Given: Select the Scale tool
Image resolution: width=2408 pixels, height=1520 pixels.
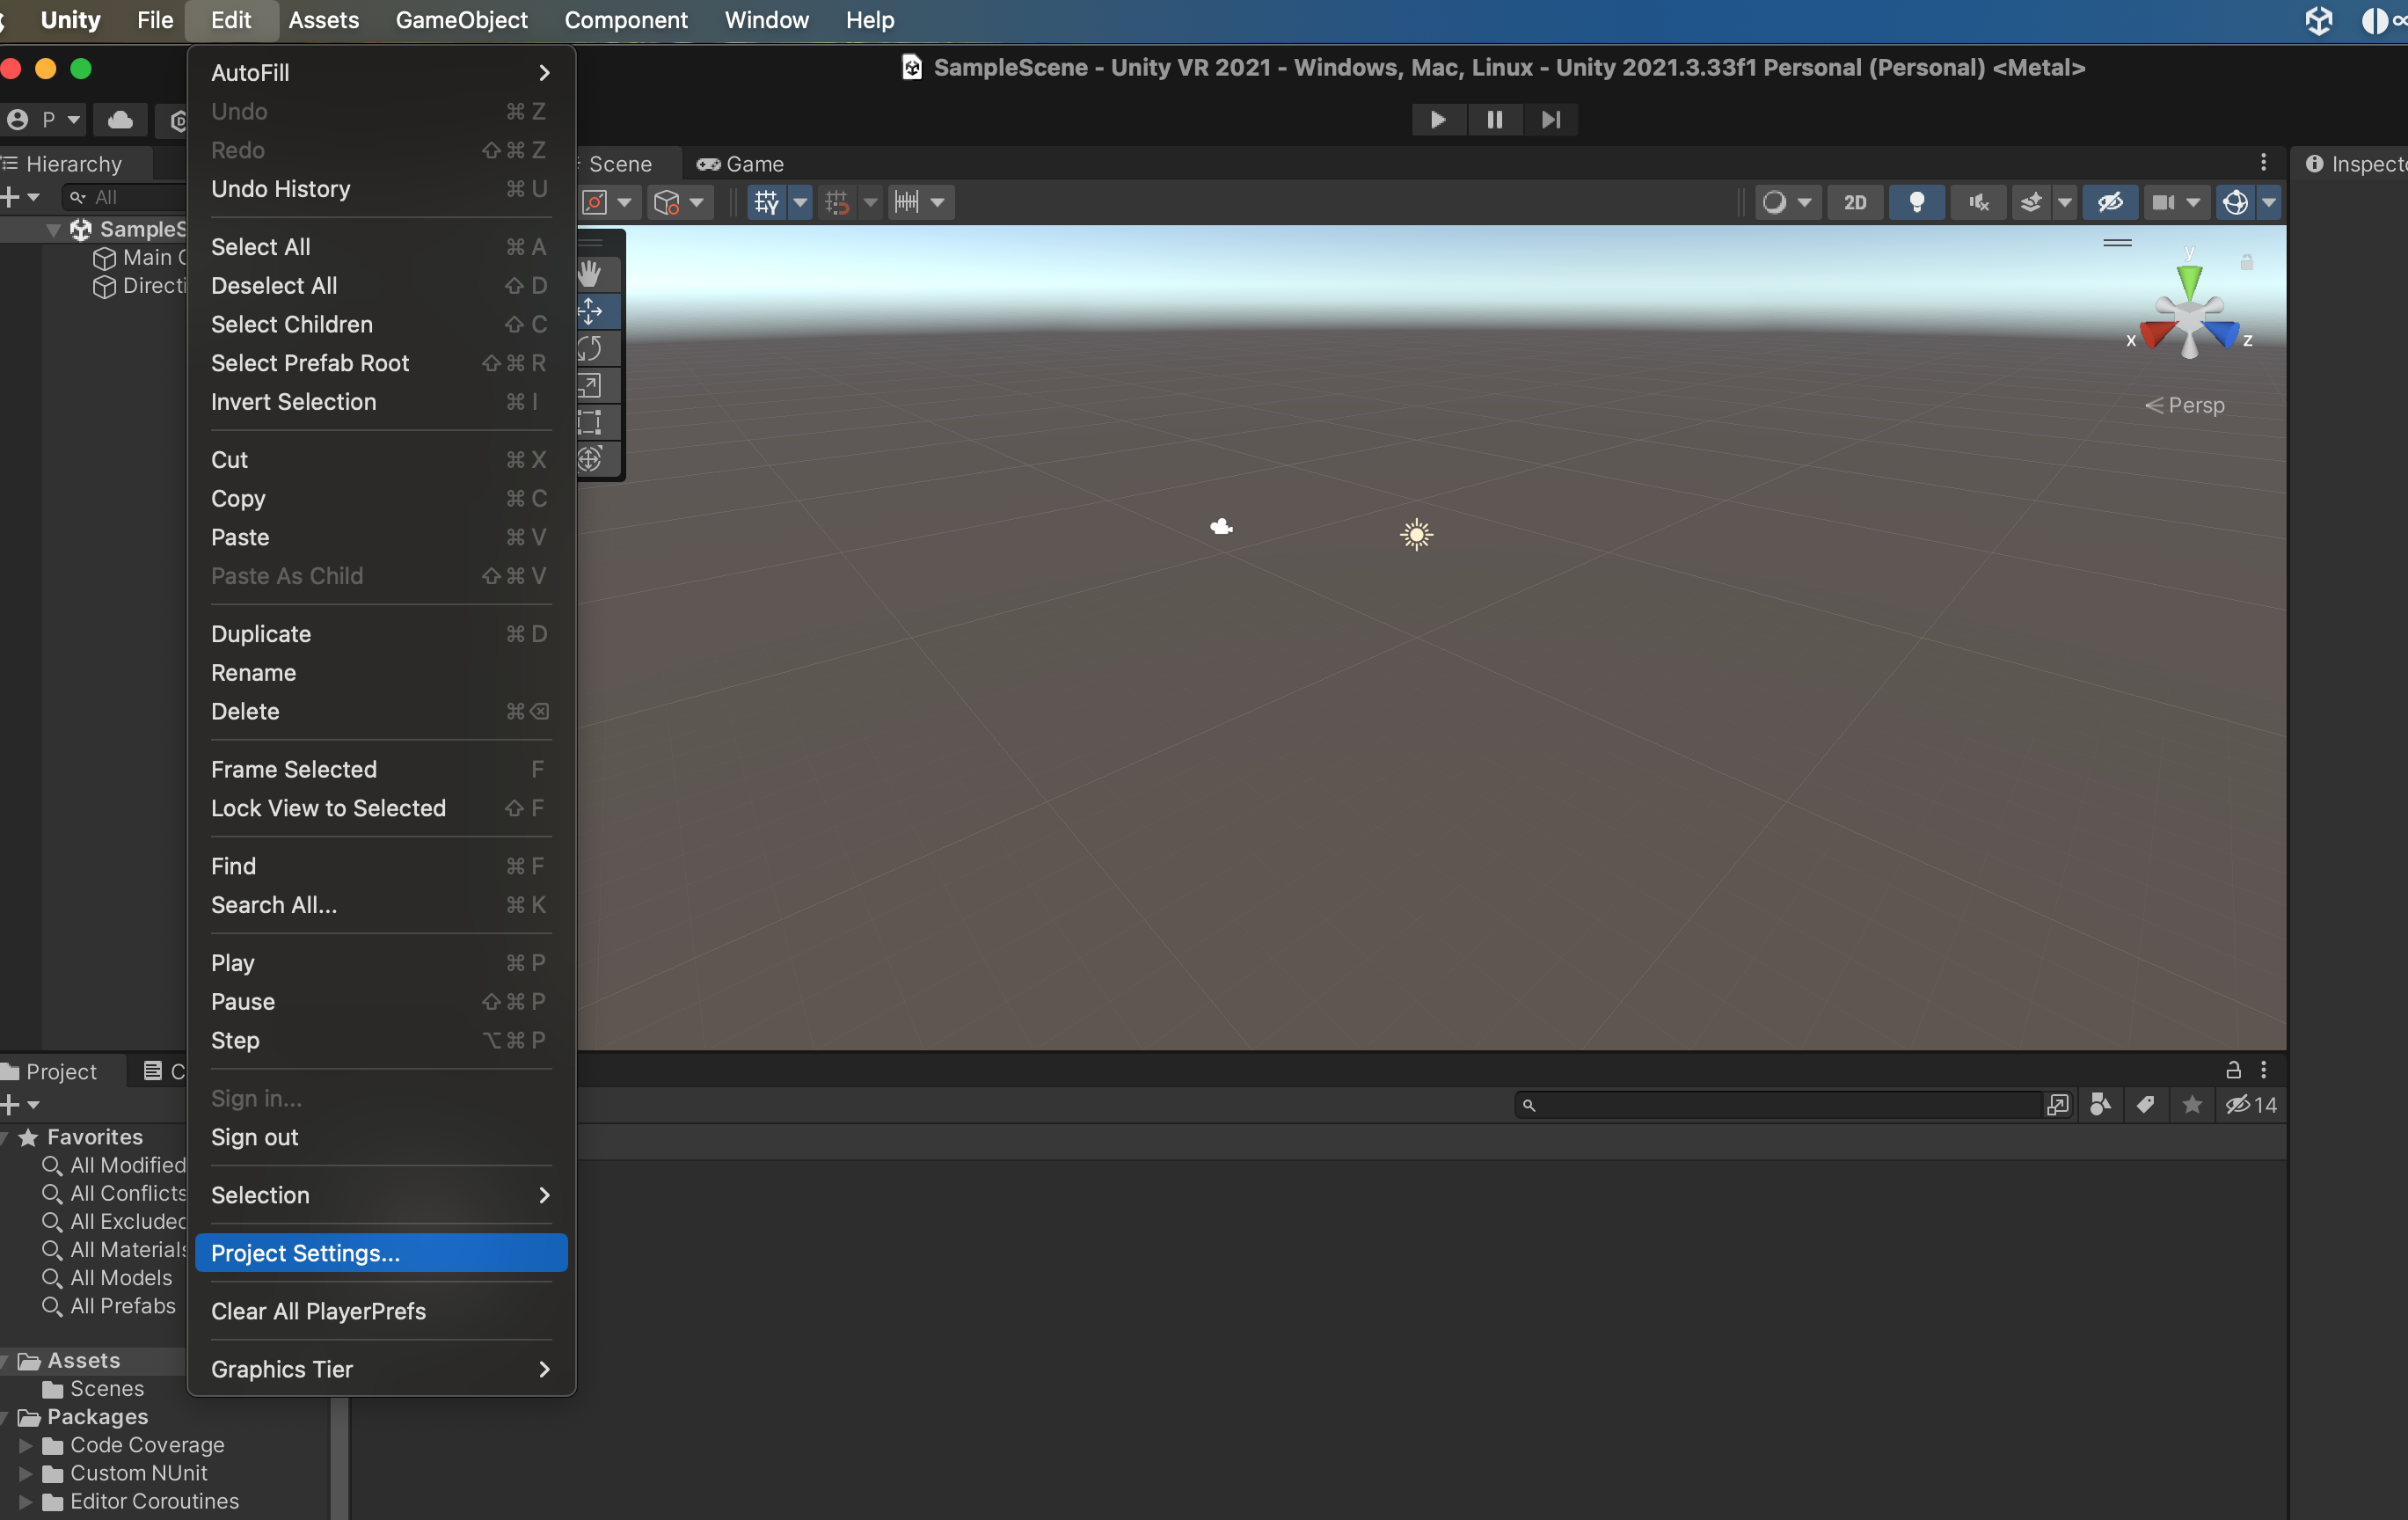Looking at the screenshot, I should 591,386.
